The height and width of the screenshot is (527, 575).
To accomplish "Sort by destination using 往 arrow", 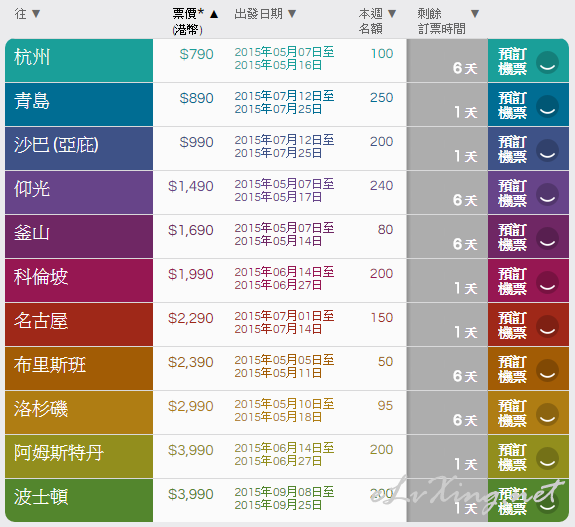I will tap(36, 14).
